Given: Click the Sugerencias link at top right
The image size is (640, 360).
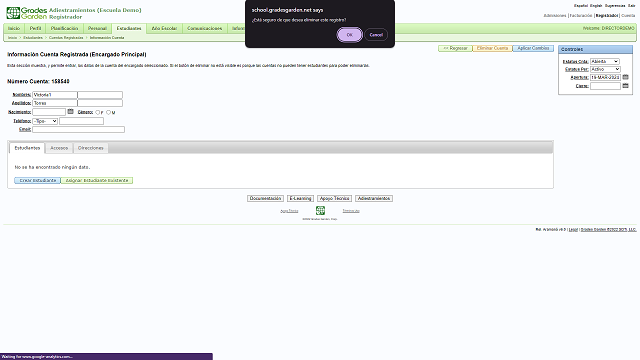Looking at the screenshot, I should tap(615, 6).
